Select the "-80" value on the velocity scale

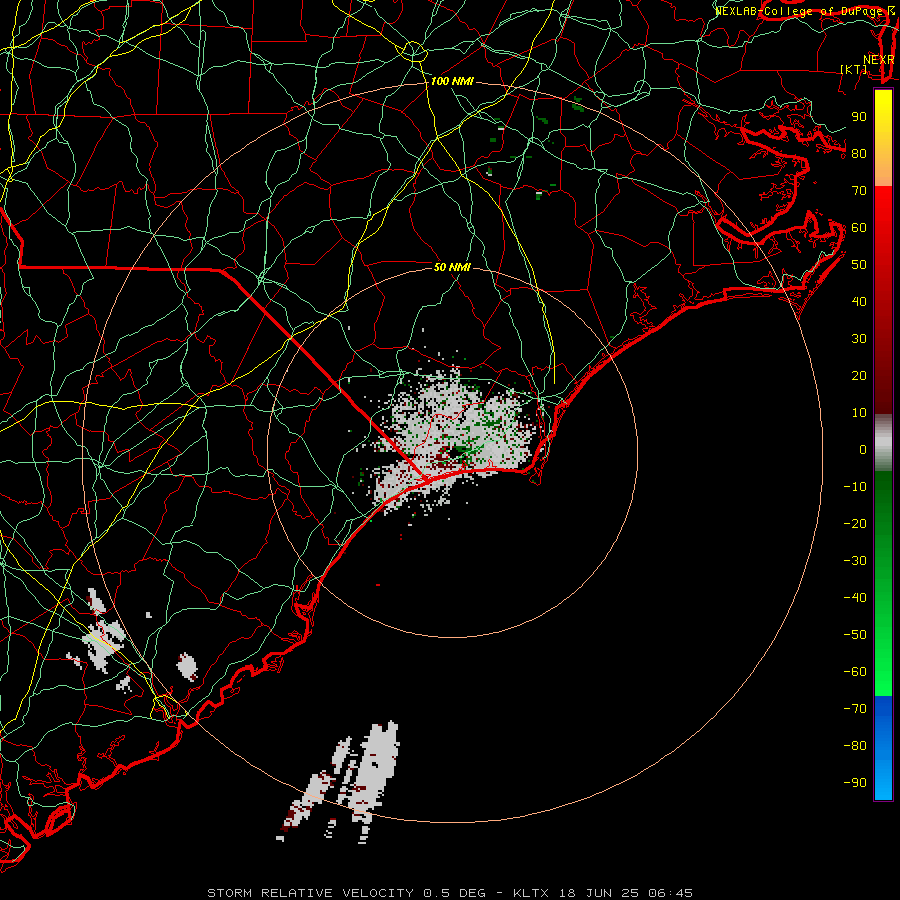pyautogui.click(x=855, y=746)
